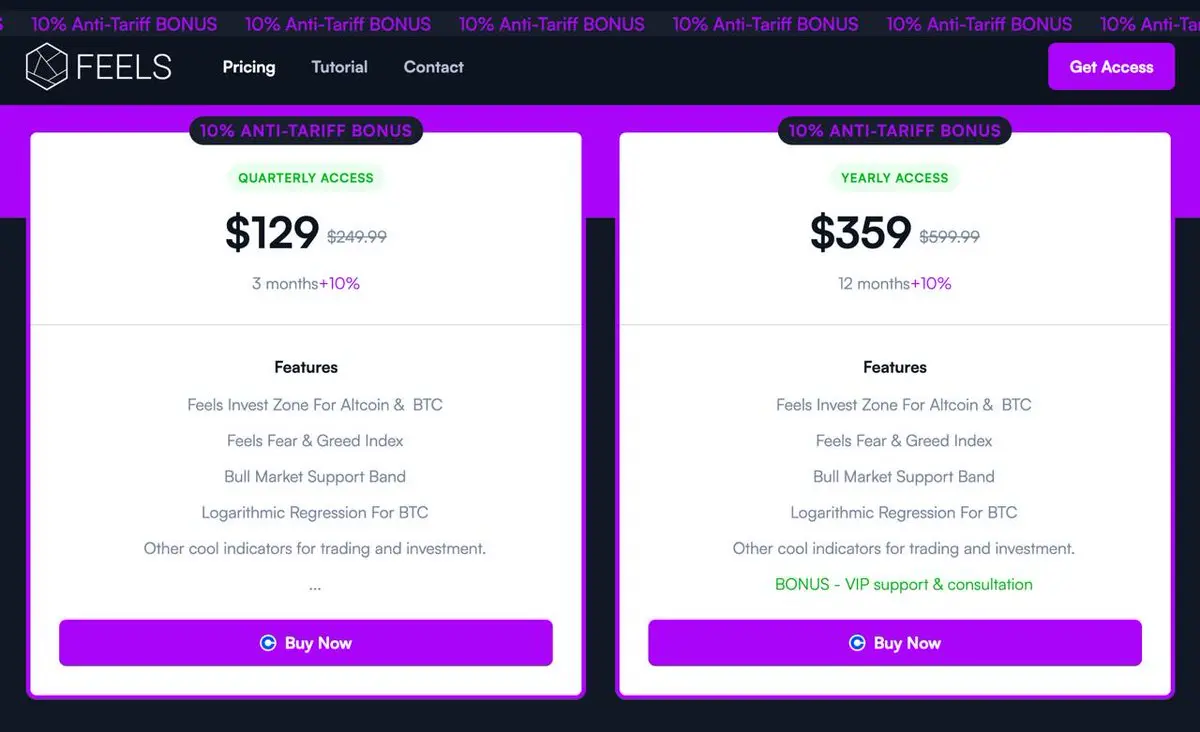The height and width of the screenshot is (732, 1200).
Task: Expand the ellipsis under quarterly features
Action: pyautogui.click(x=315, y=586)
